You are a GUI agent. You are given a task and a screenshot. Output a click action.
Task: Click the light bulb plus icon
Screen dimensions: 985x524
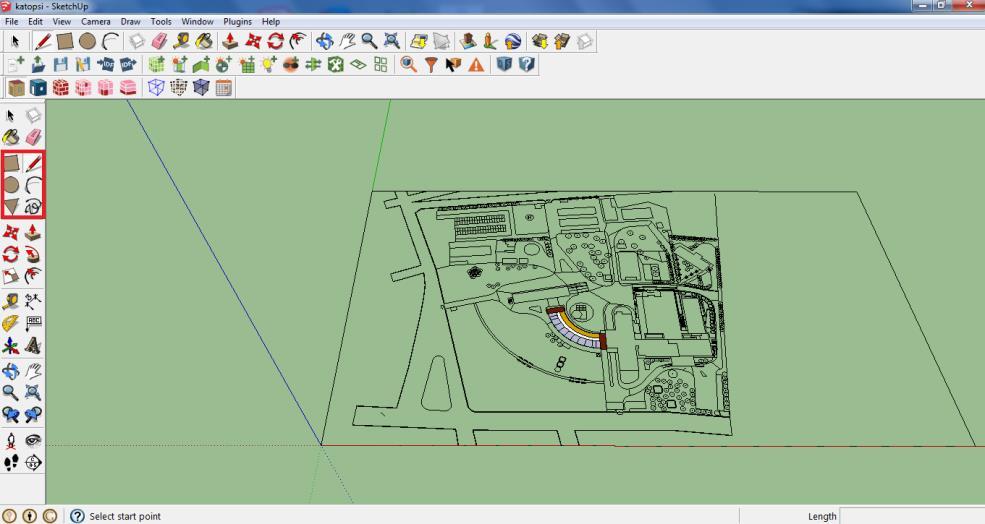[269, 64]
